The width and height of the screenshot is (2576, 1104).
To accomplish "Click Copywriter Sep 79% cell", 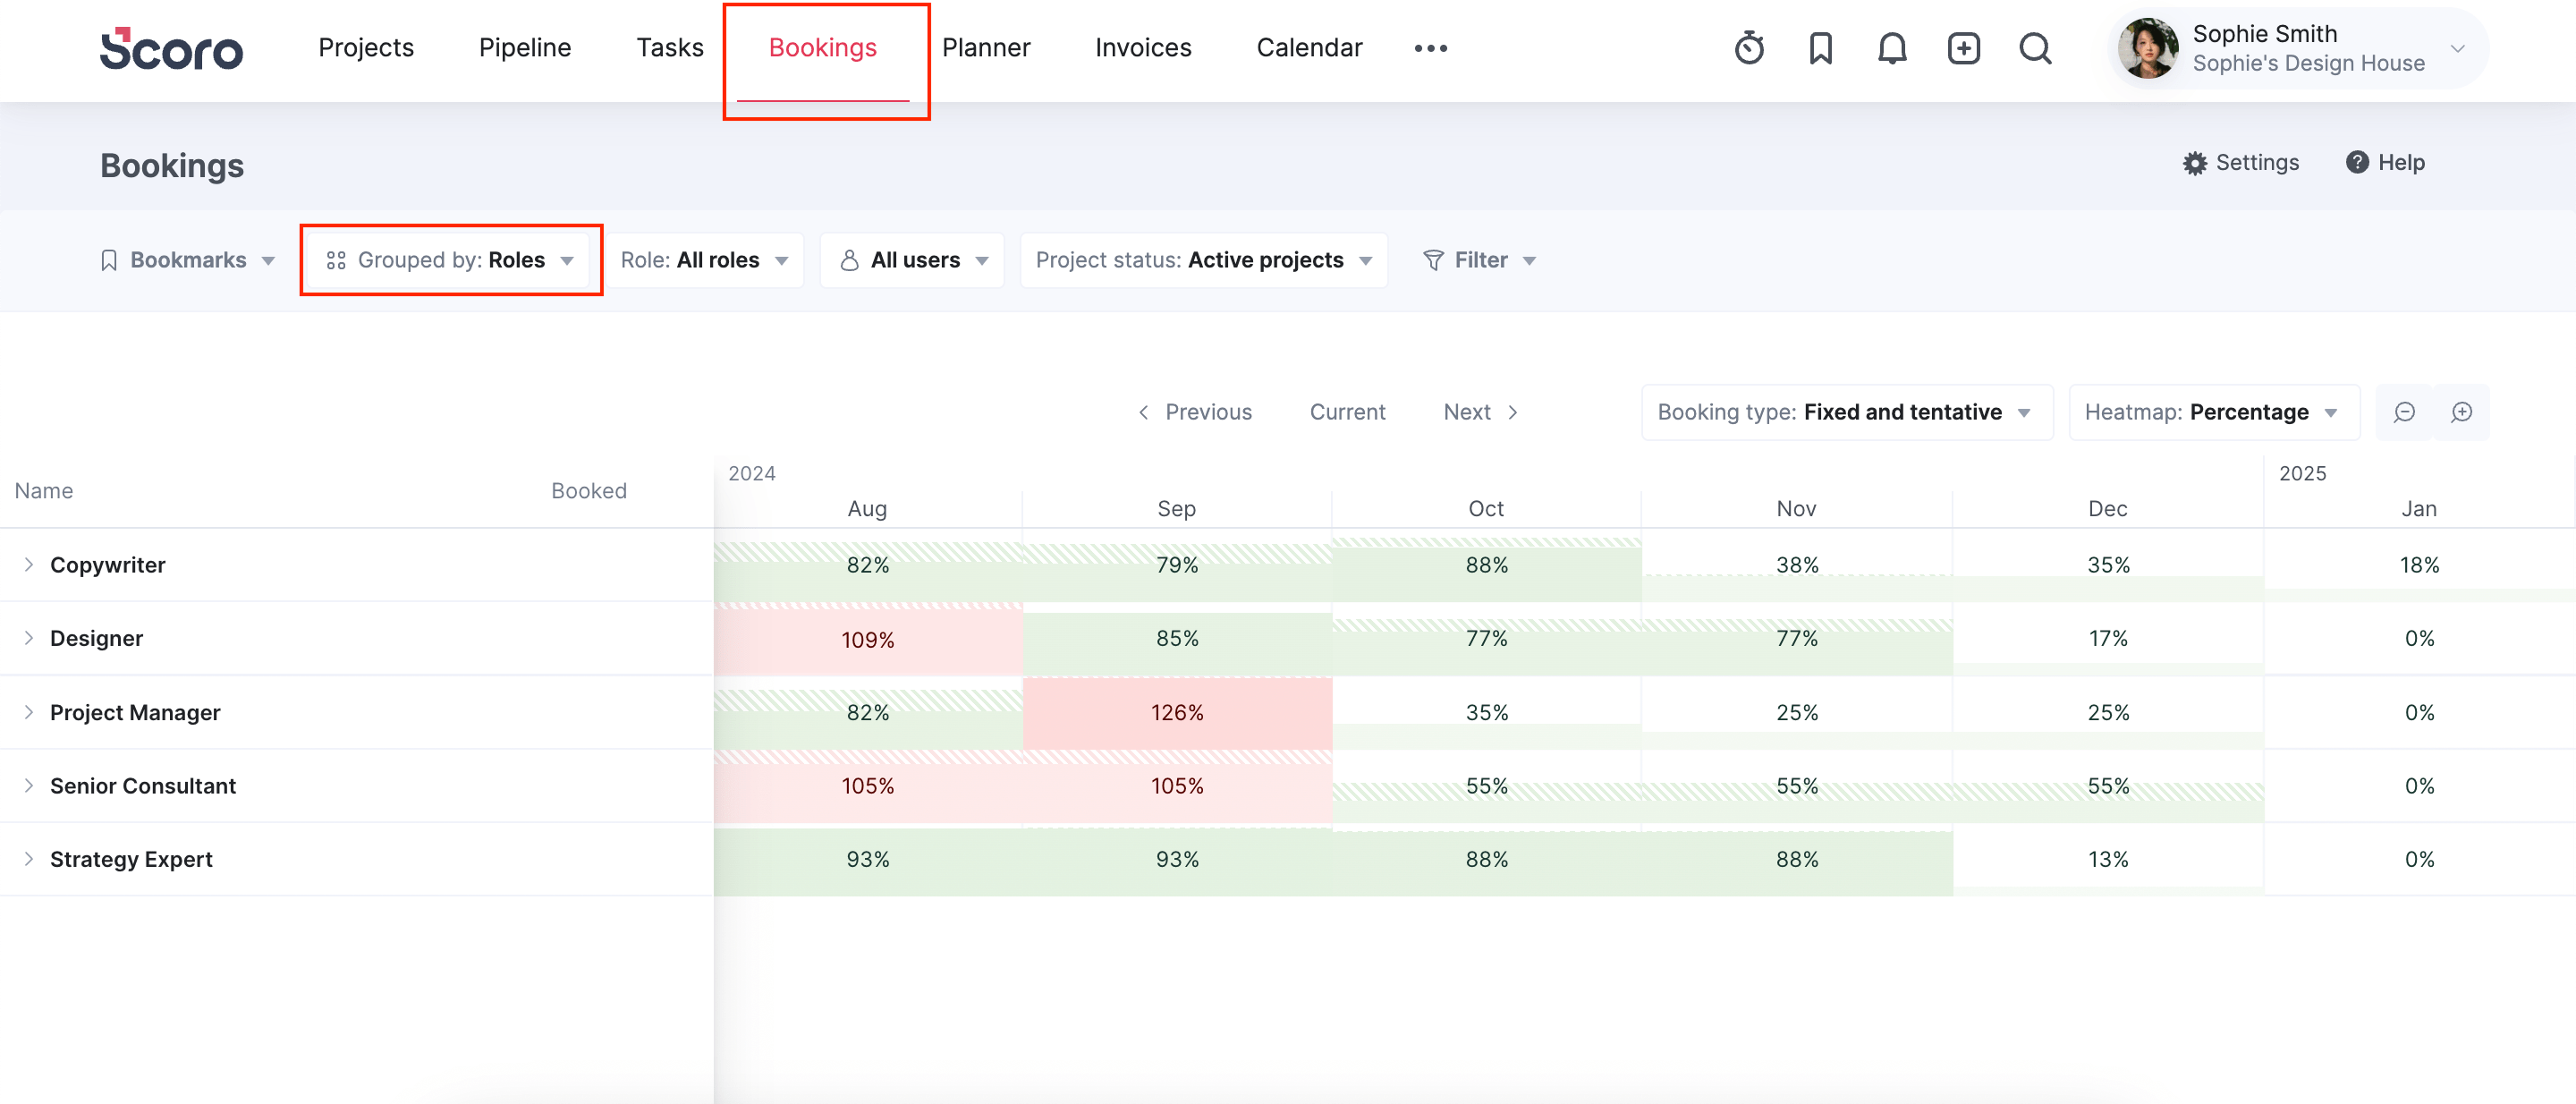I will pyautogui.click(x=1177, y=565).
